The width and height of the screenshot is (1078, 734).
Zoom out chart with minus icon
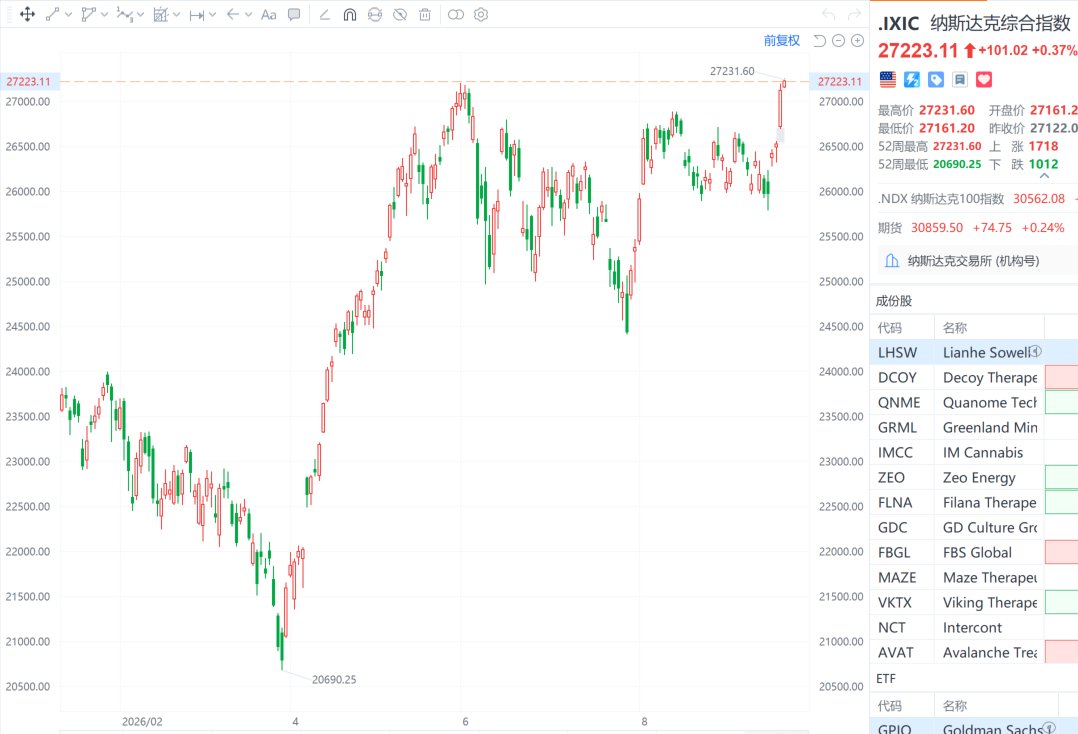838,41
